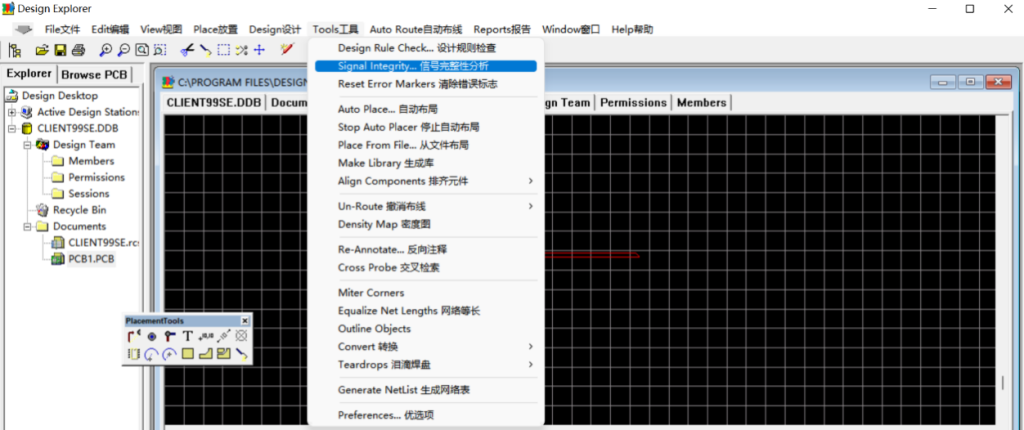Select the place pad tool
This screenshot has width=1024, height=430.
(151, 337)
